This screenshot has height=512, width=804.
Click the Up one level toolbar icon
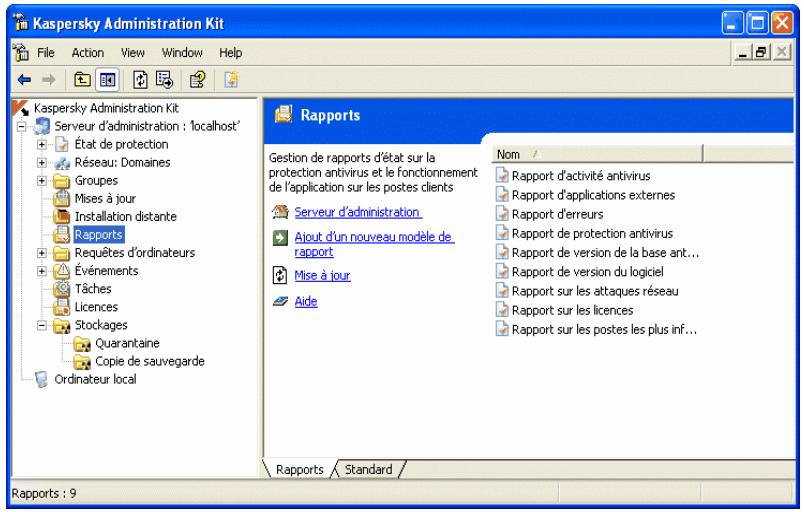pos(82,80)
